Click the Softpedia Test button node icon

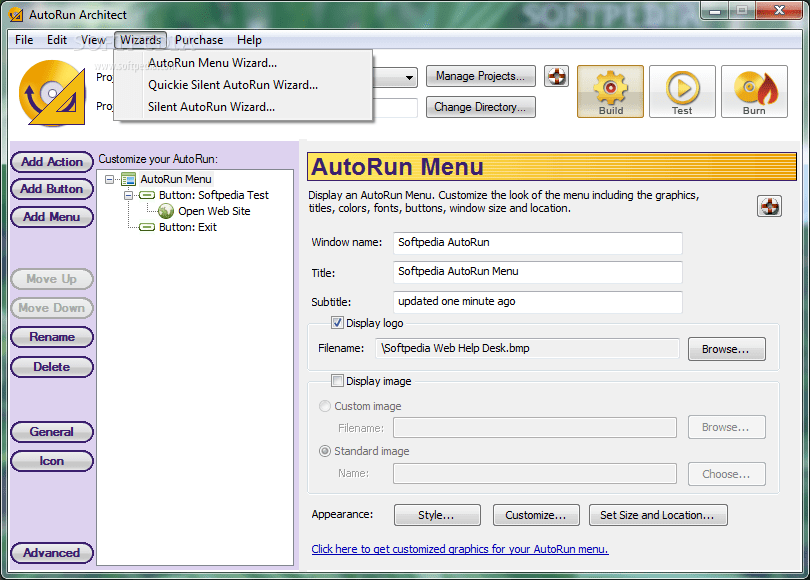click(147, 195)
